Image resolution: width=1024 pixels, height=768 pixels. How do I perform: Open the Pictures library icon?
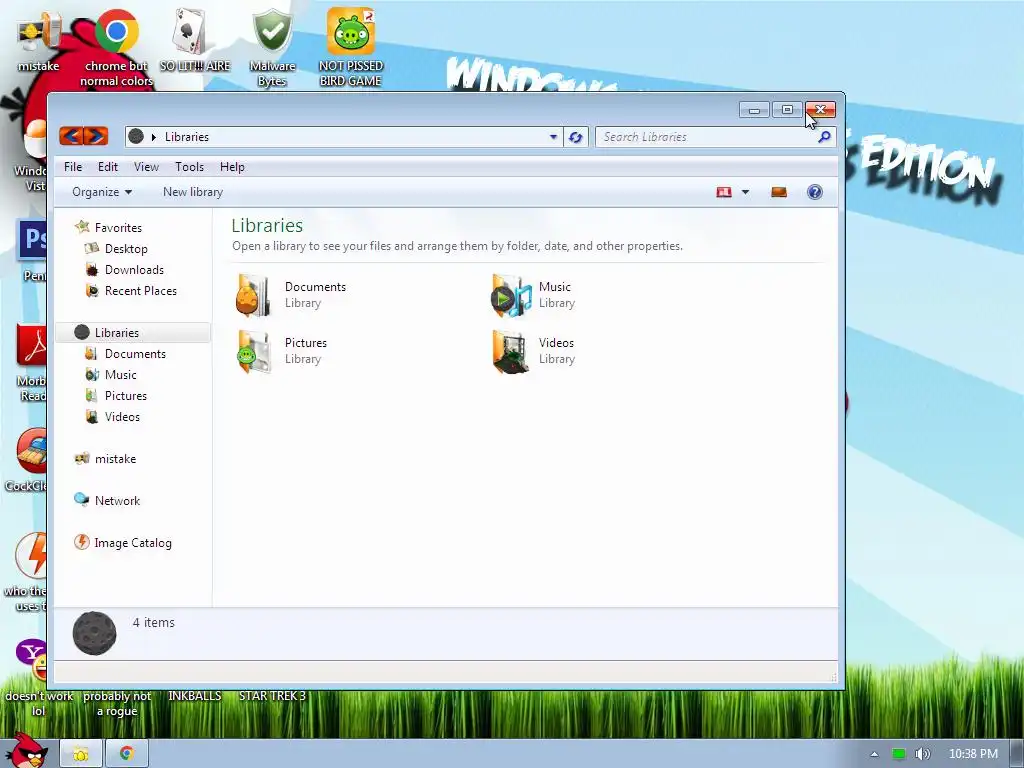(x=253, y=351)
